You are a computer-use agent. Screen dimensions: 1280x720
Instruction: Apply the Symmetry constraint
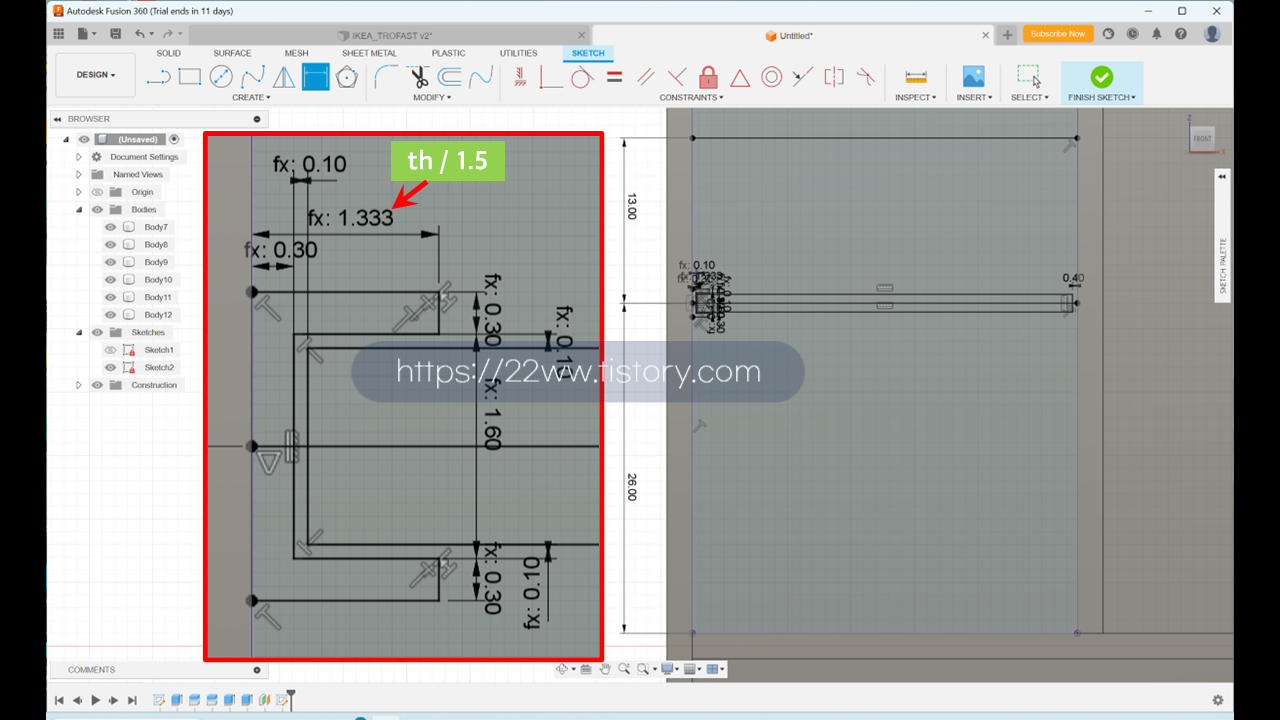(834, 77)
